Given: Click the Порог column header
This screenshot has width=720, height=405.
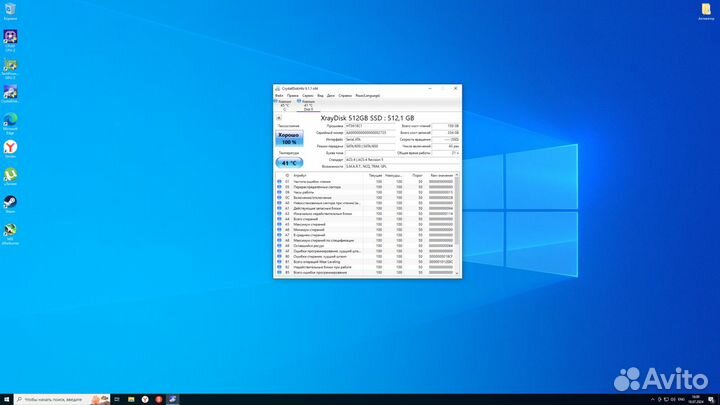Looking at the screenshot, I should pyautogui.click(x=417, y=175).
